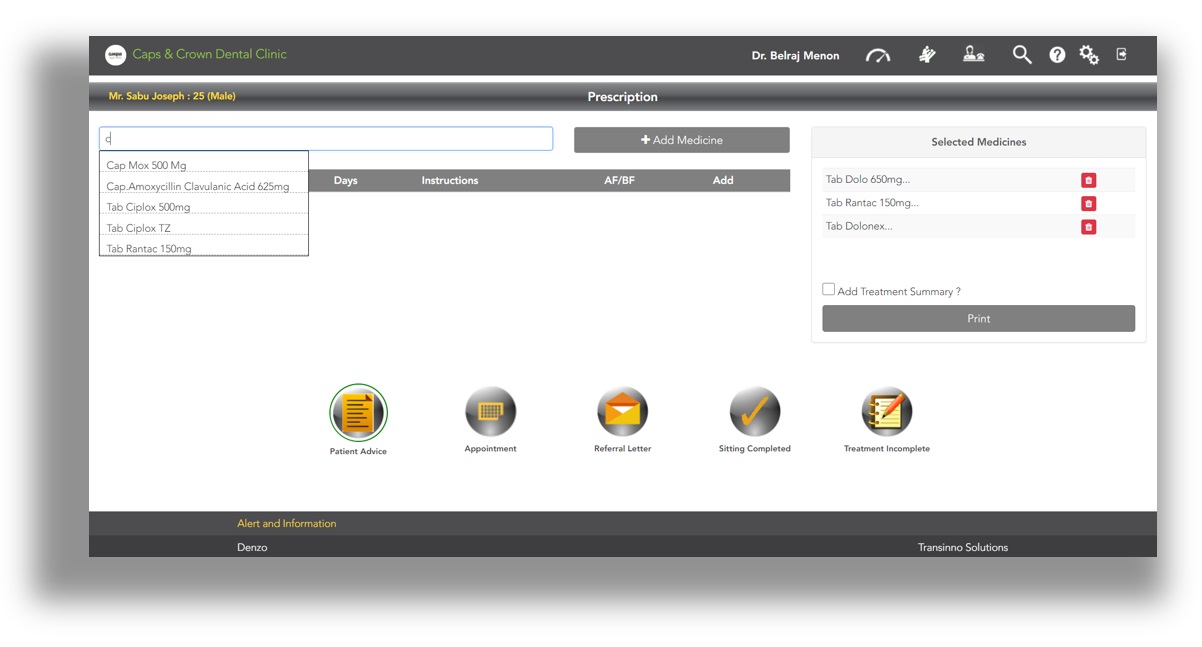Open the dashboard speedometer icon
1202x647 pixels.
(x=877, y=56)
